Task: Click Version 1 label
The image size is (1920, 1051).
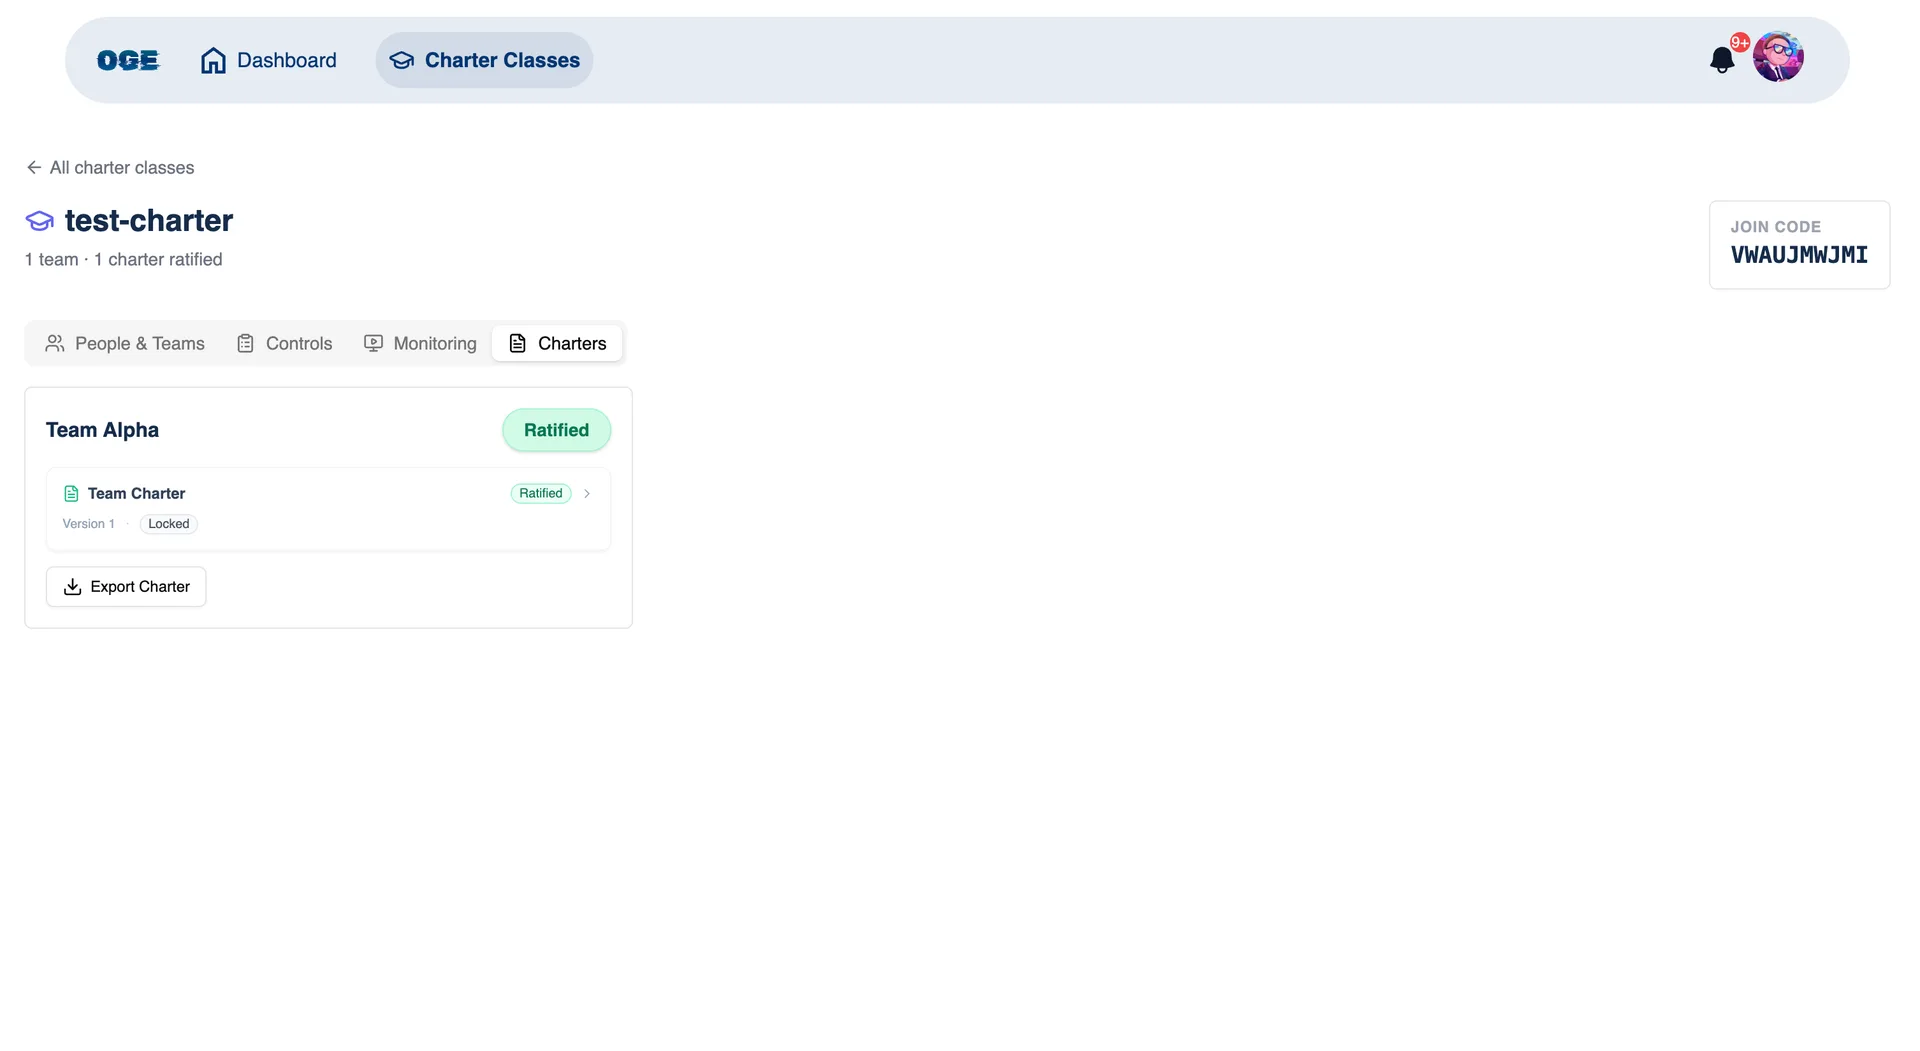Action: tap(88, 524)
